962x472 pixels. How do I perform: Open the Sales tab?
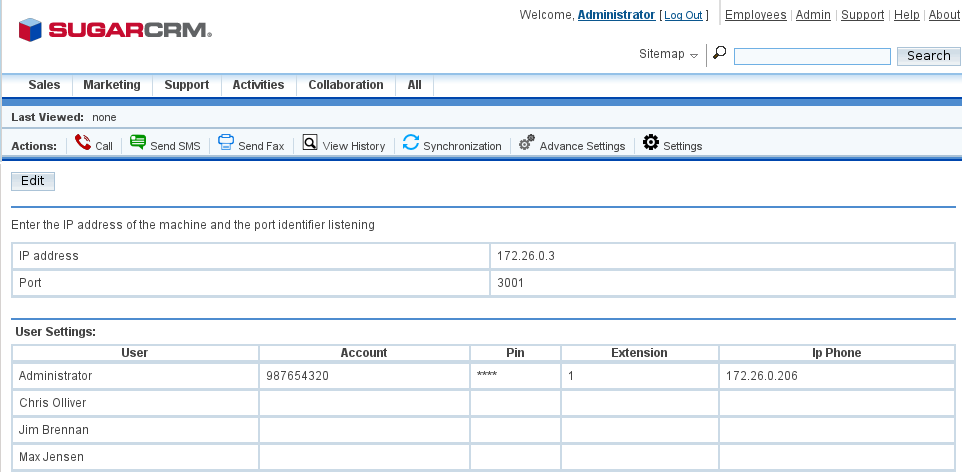(x=44, y=85)
